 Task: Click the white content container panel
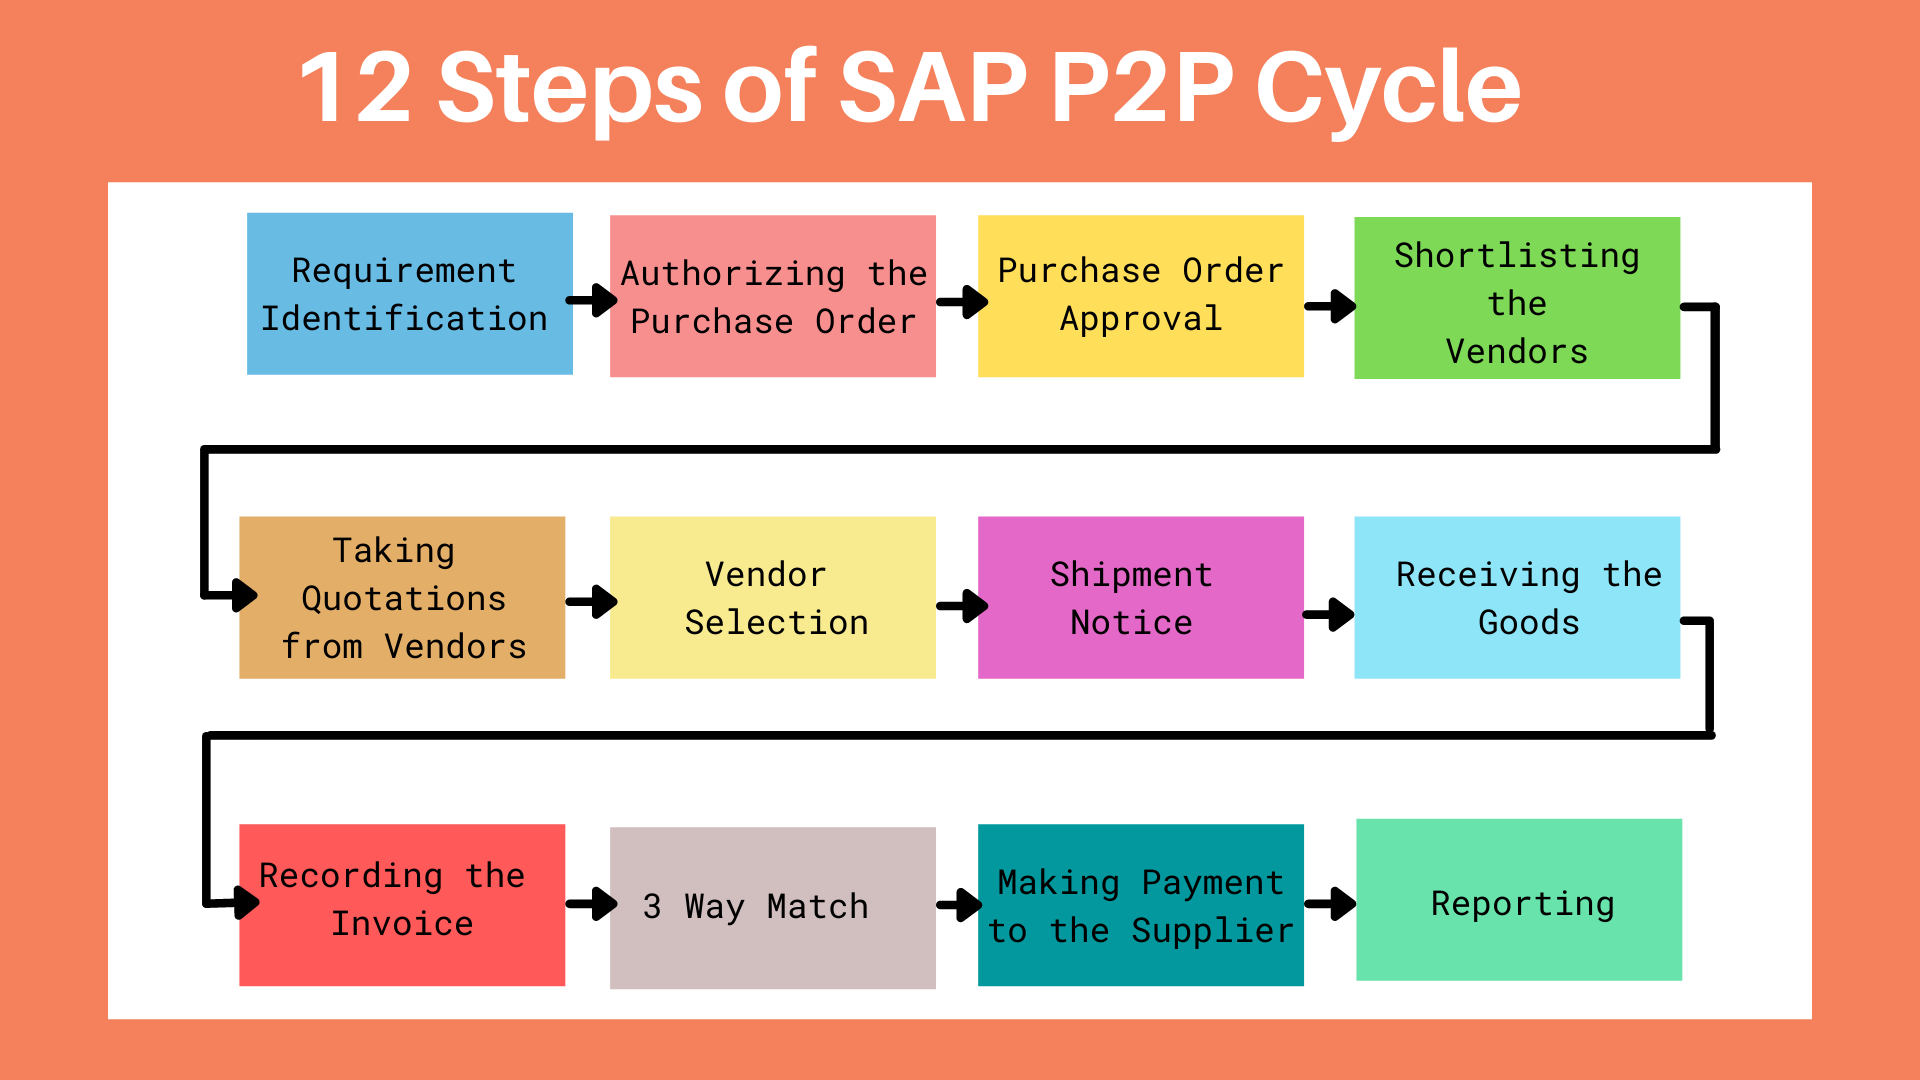click(960, 601)
